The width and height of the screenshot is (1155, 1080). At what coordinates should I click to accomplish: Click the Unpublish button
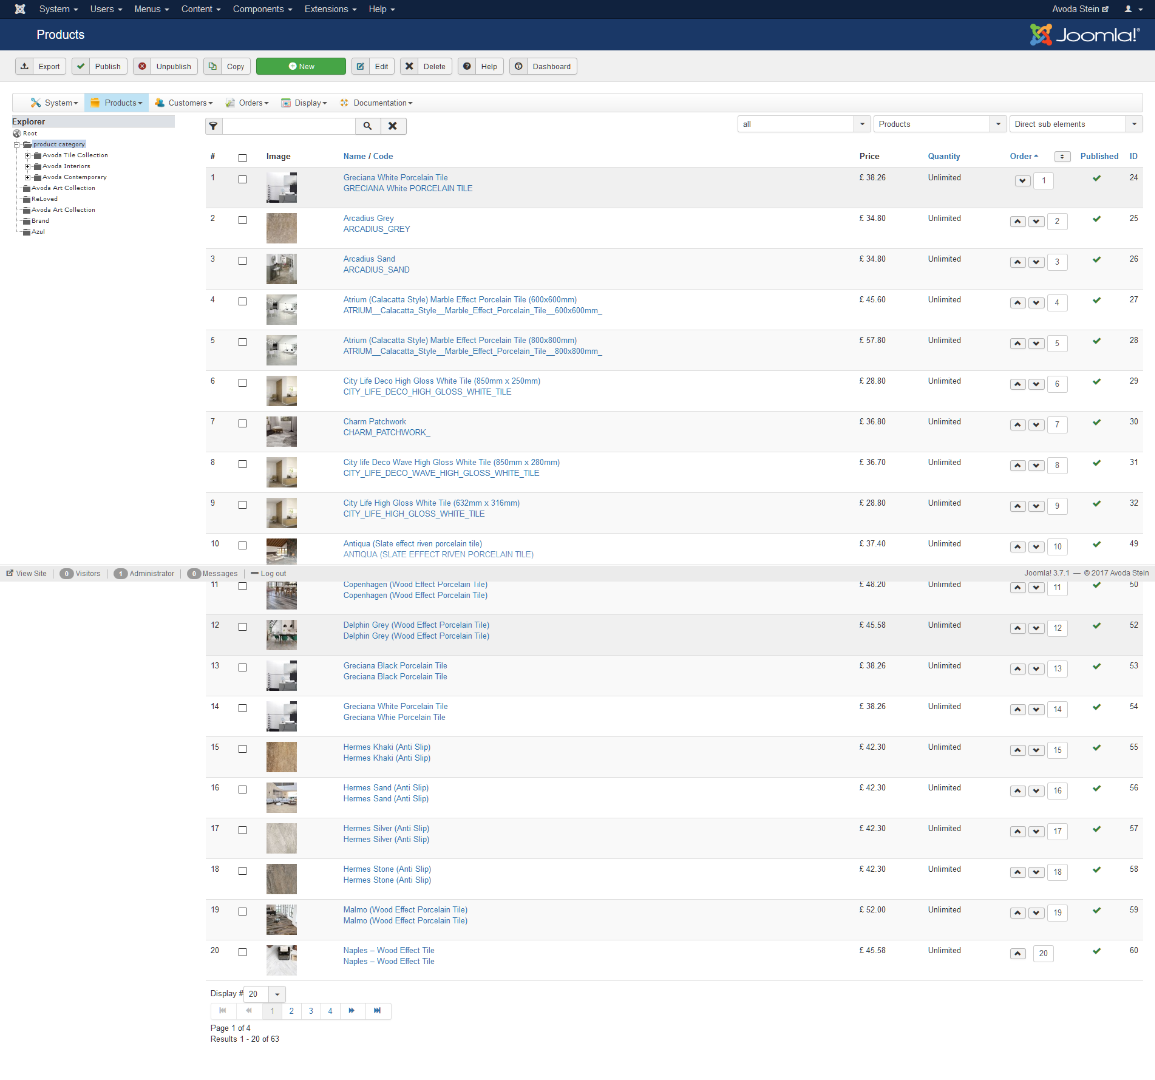coord(165,66)
